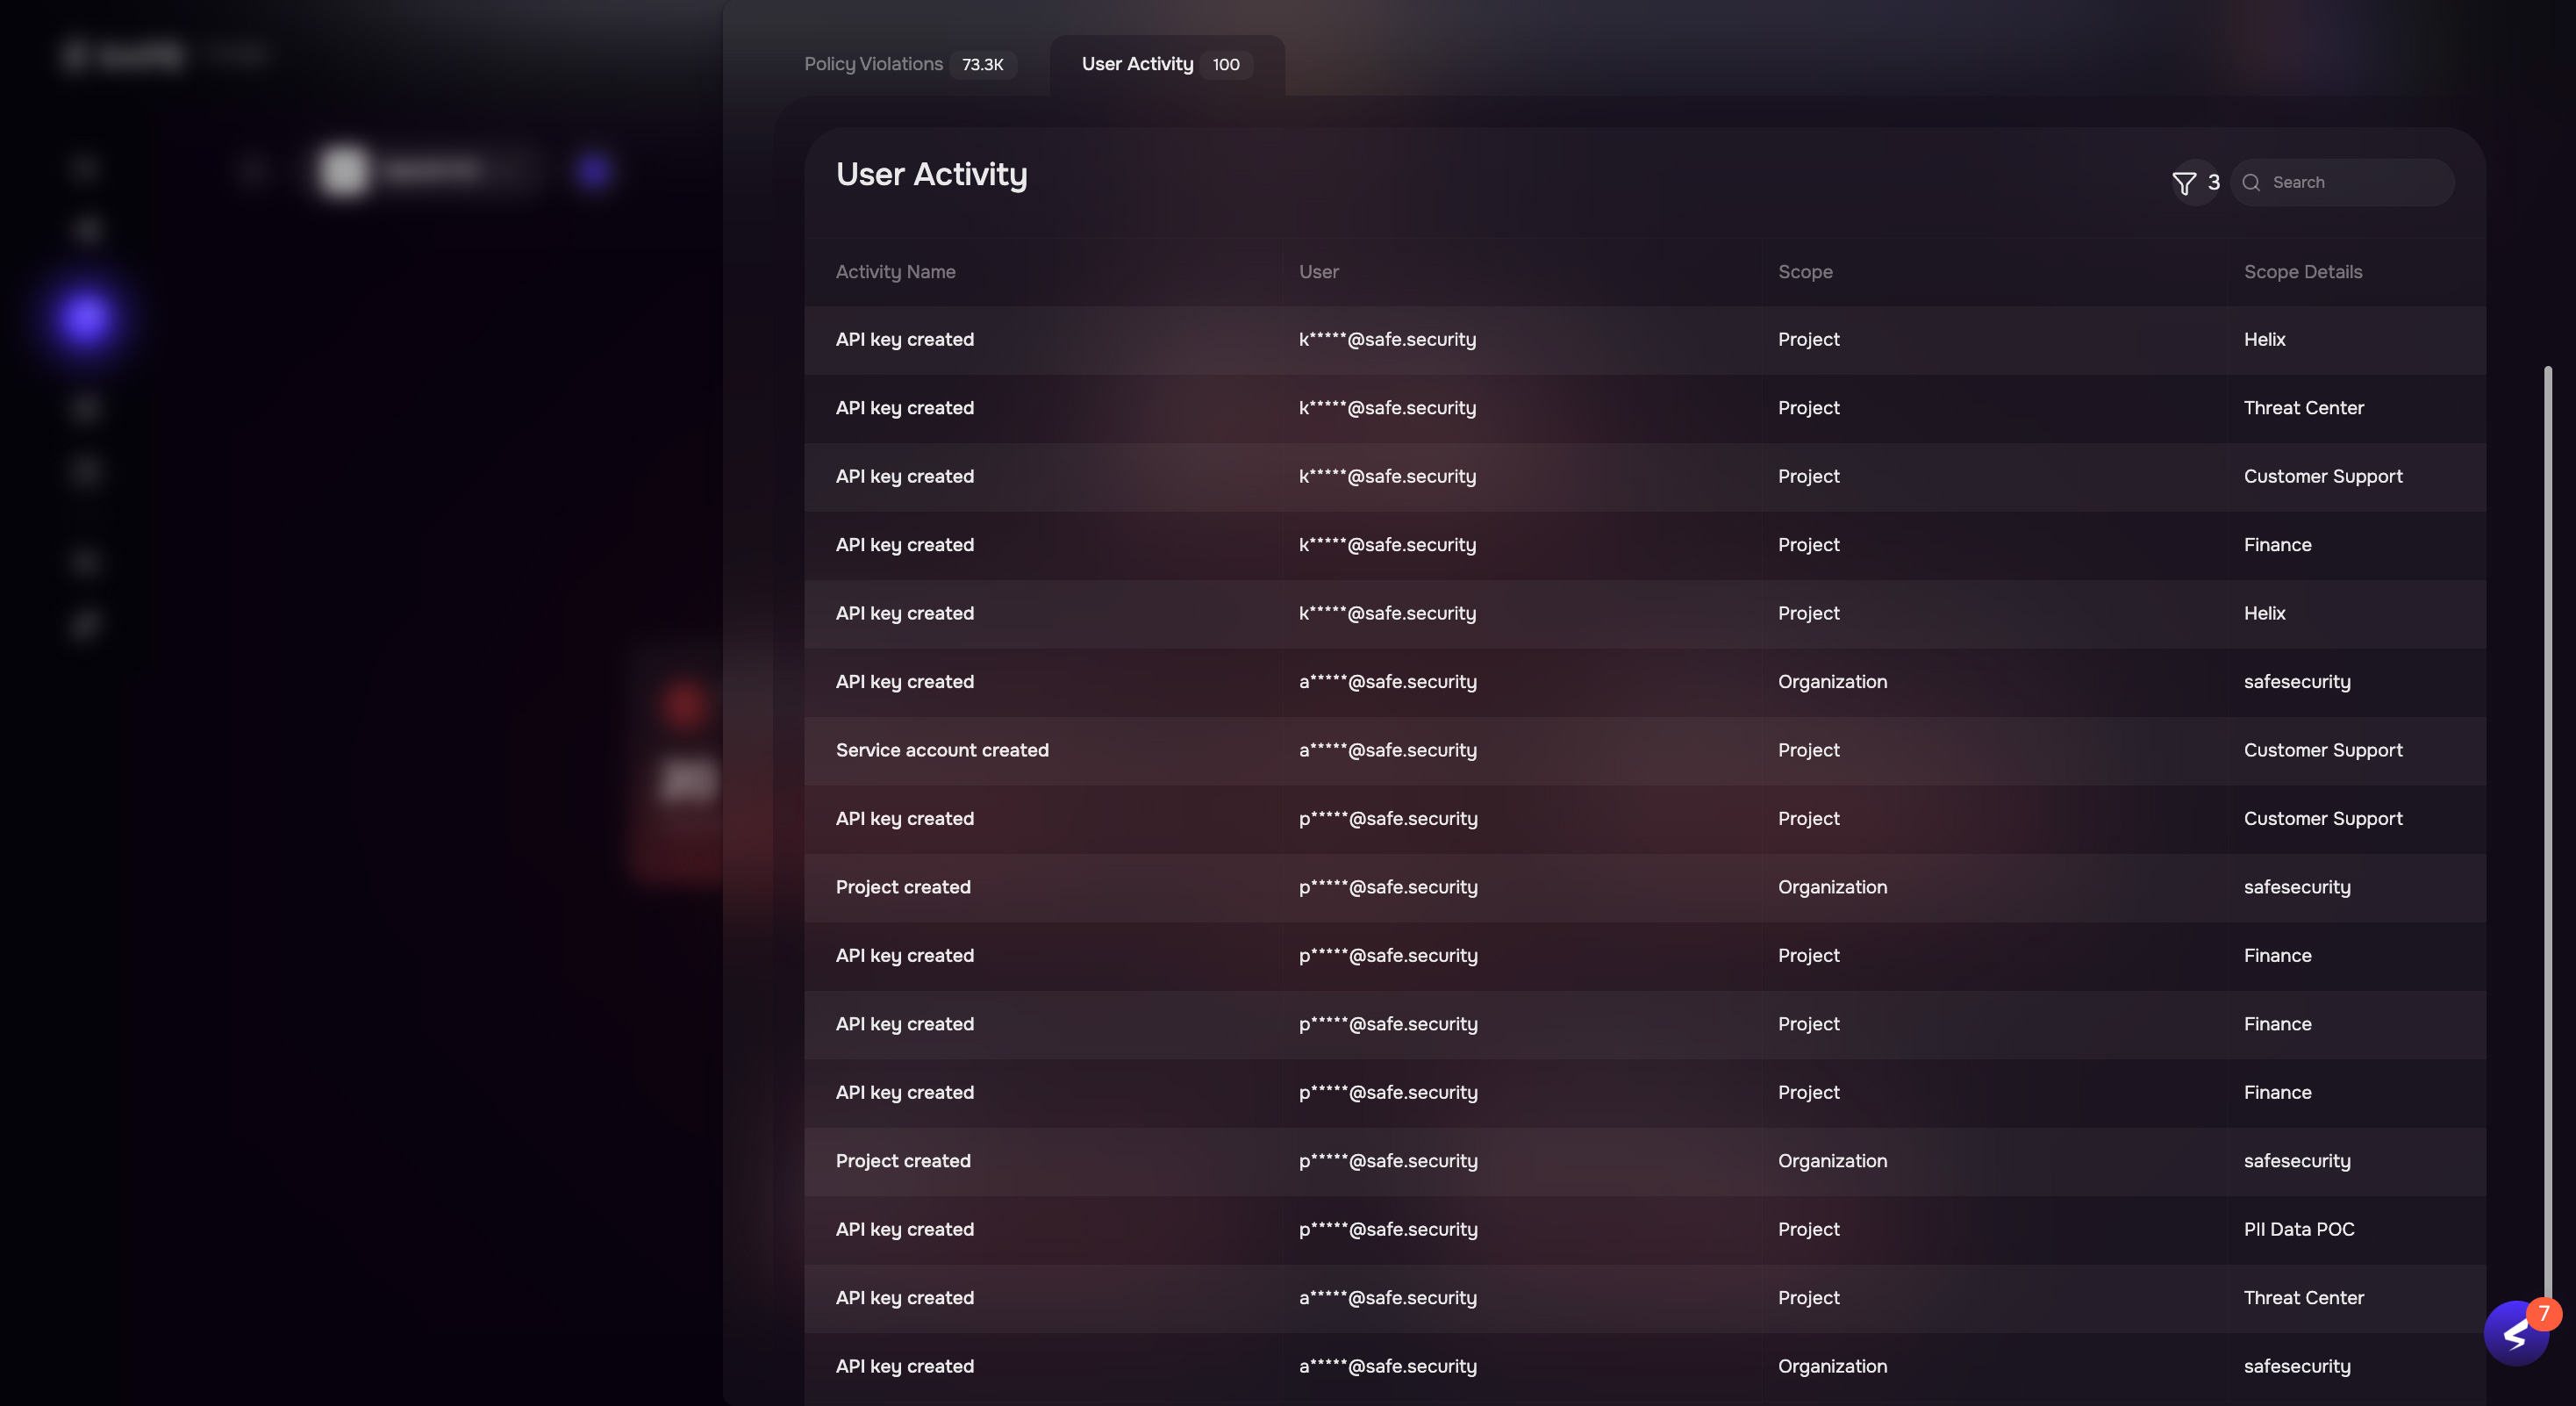Click the PII Data POC scope details
Screen dimensions: 2576x1406
click(x=2298, y=1230)
